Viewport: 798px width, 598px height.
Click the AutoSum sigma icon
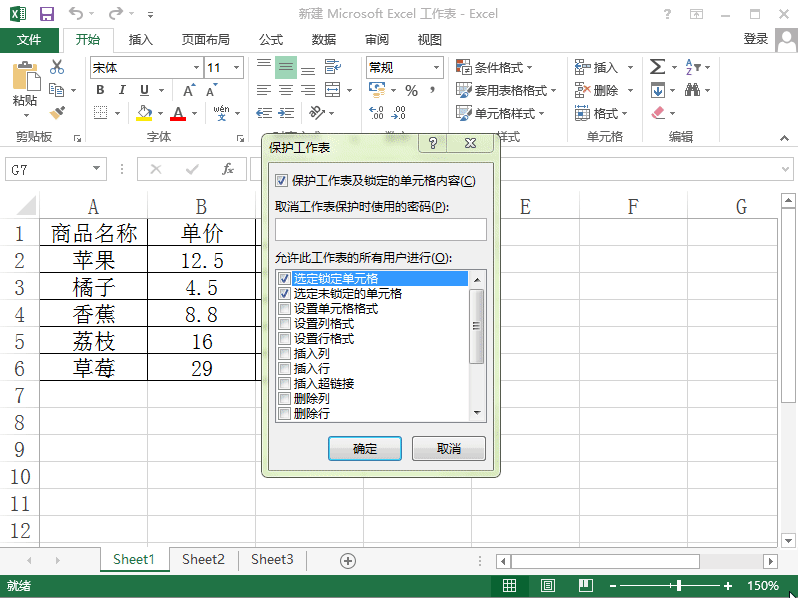[657, 67]
